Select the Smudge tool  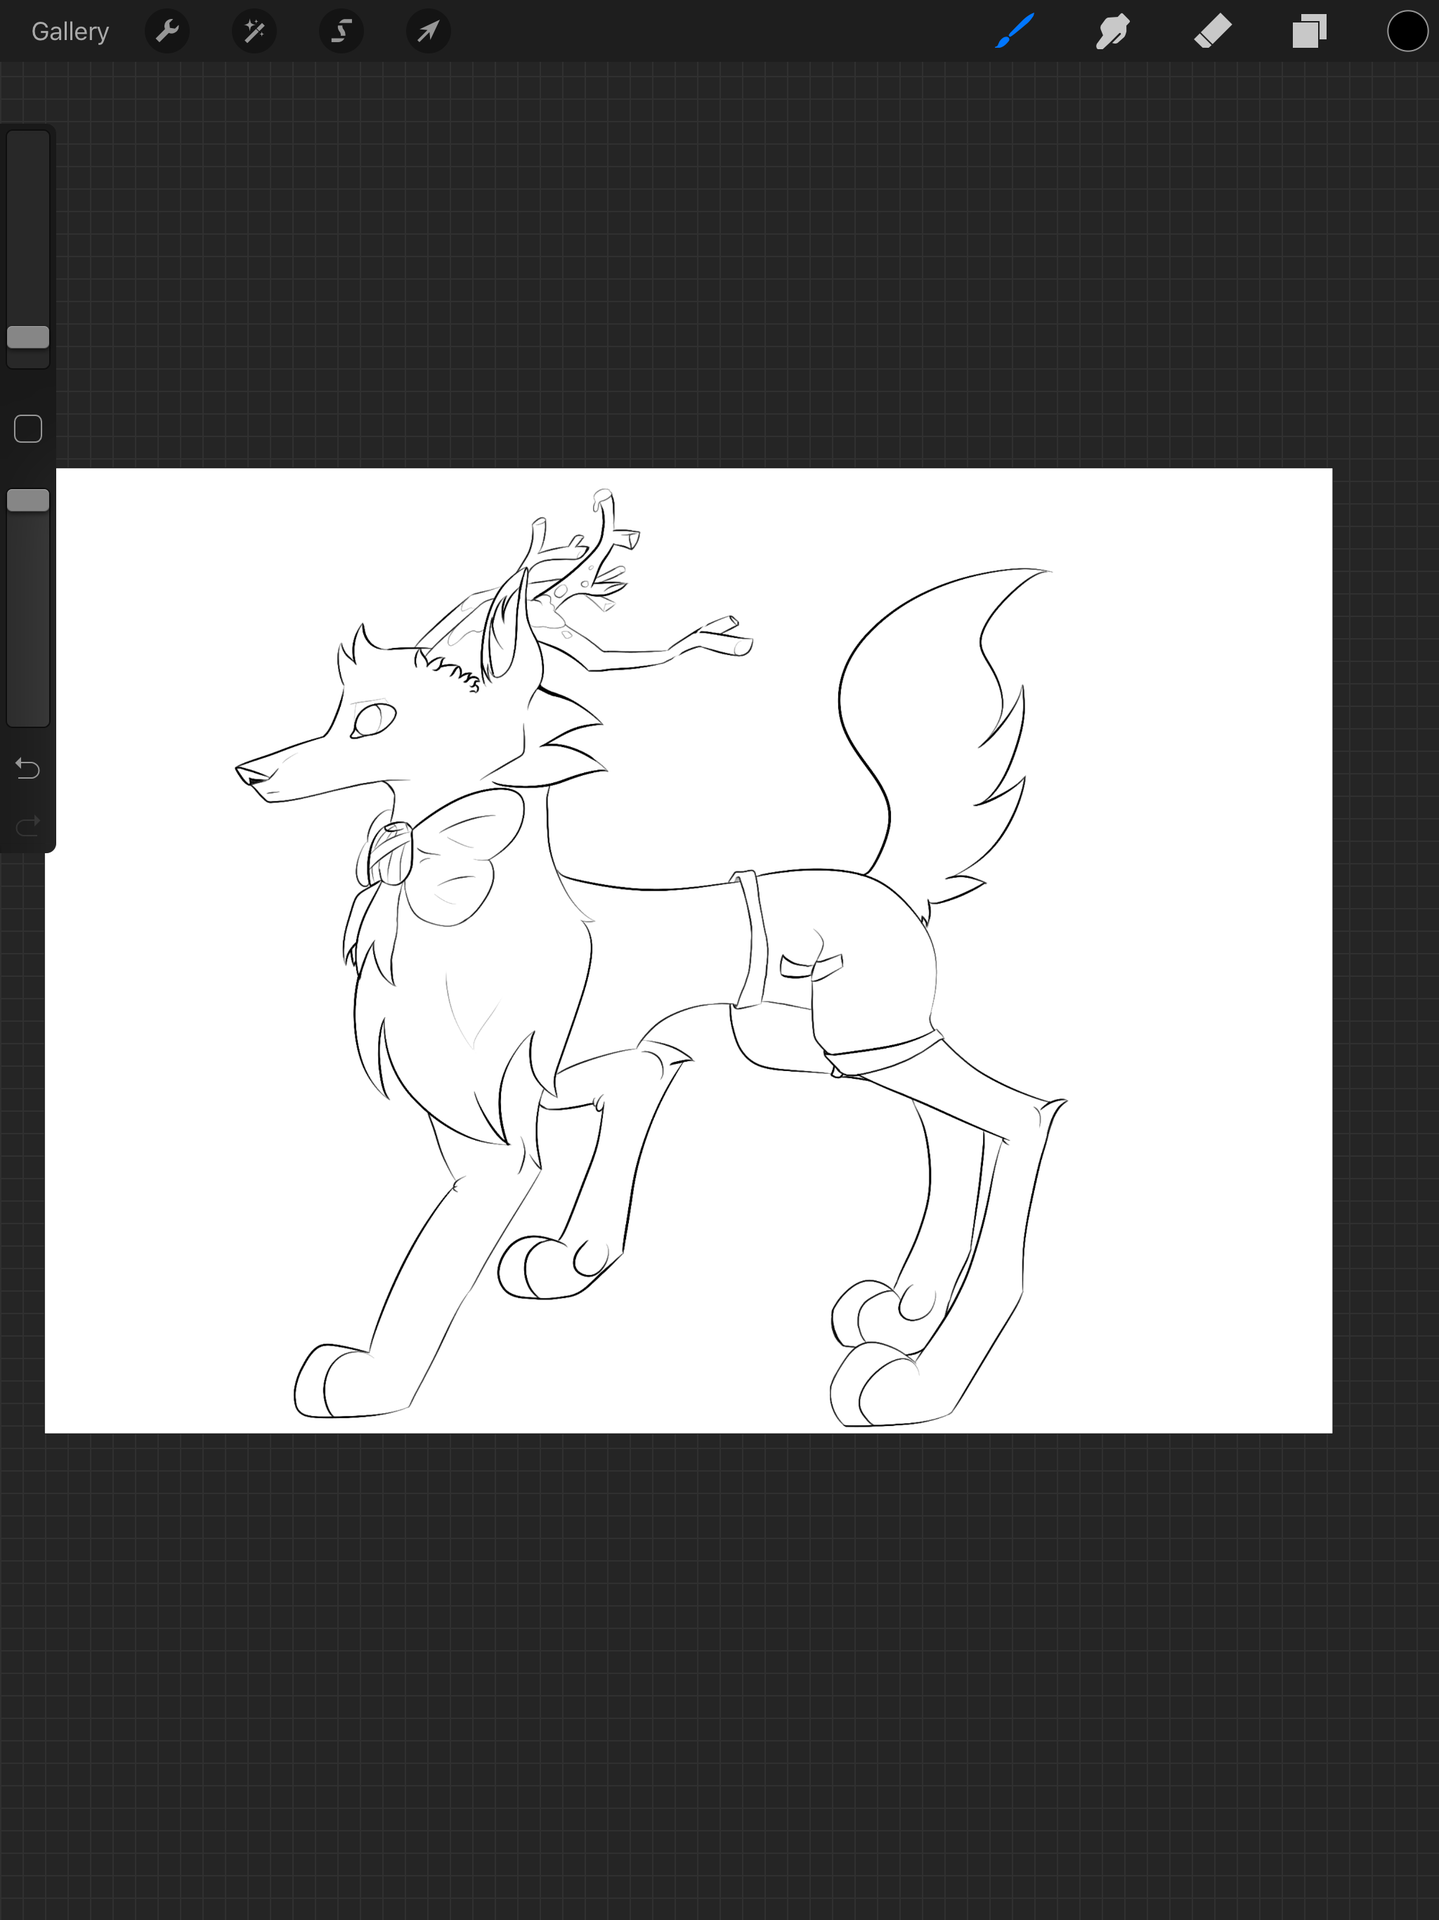(1113, 32)
